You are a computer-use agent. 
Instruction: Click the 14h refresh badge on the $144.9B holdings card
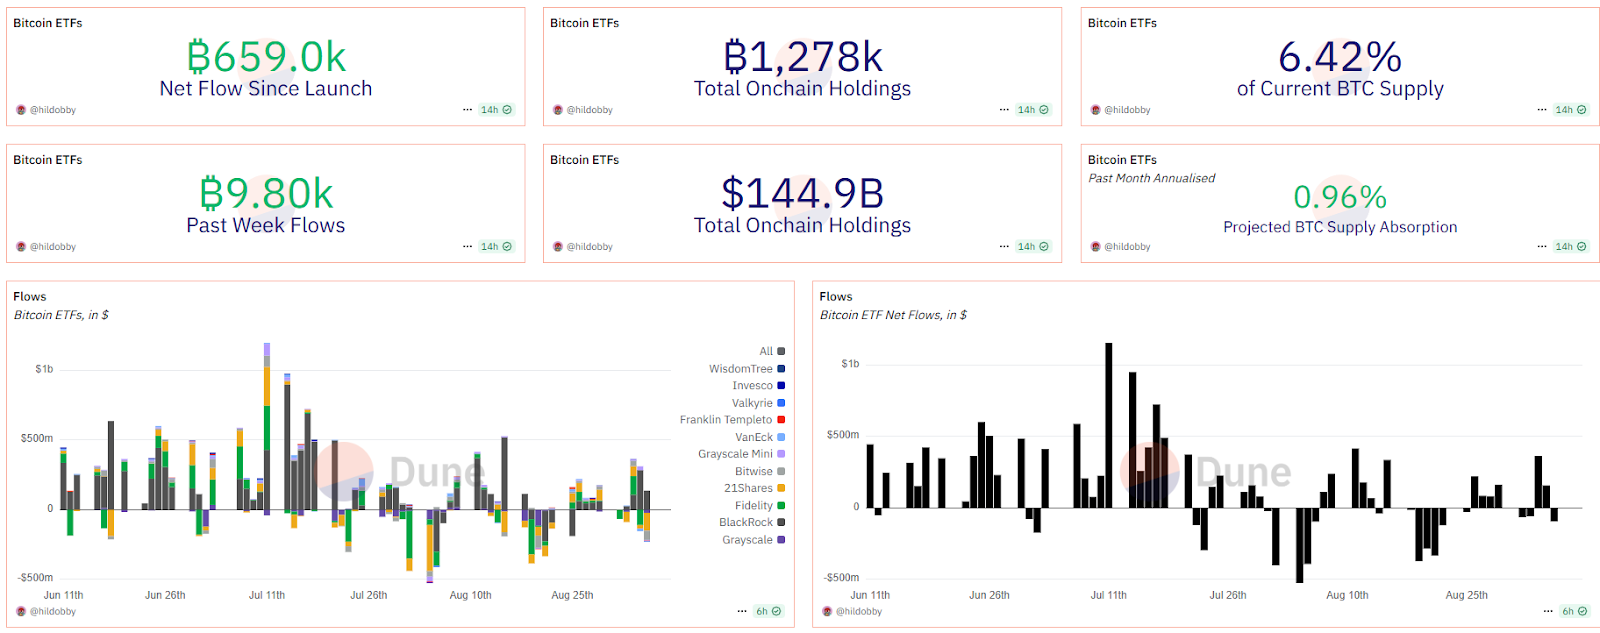[x=1033, y=247]
